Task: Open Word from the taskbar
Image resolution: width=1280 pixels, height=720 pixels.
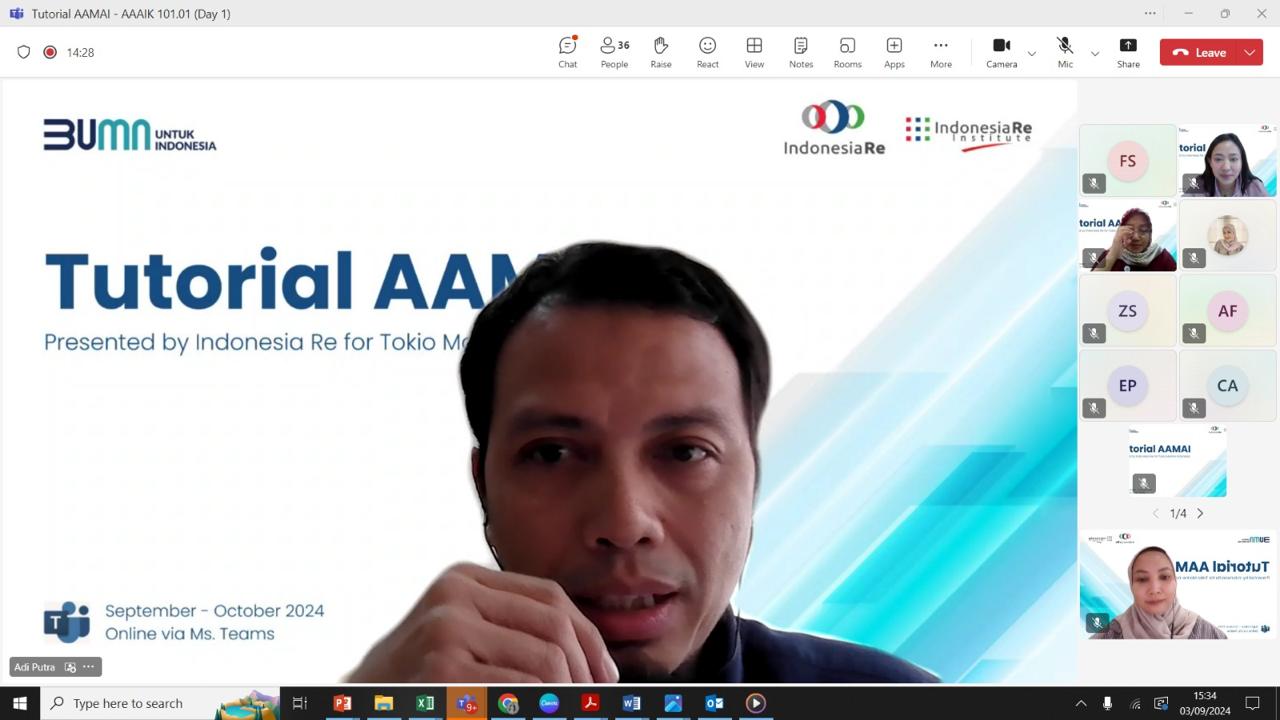Action: 631,703
